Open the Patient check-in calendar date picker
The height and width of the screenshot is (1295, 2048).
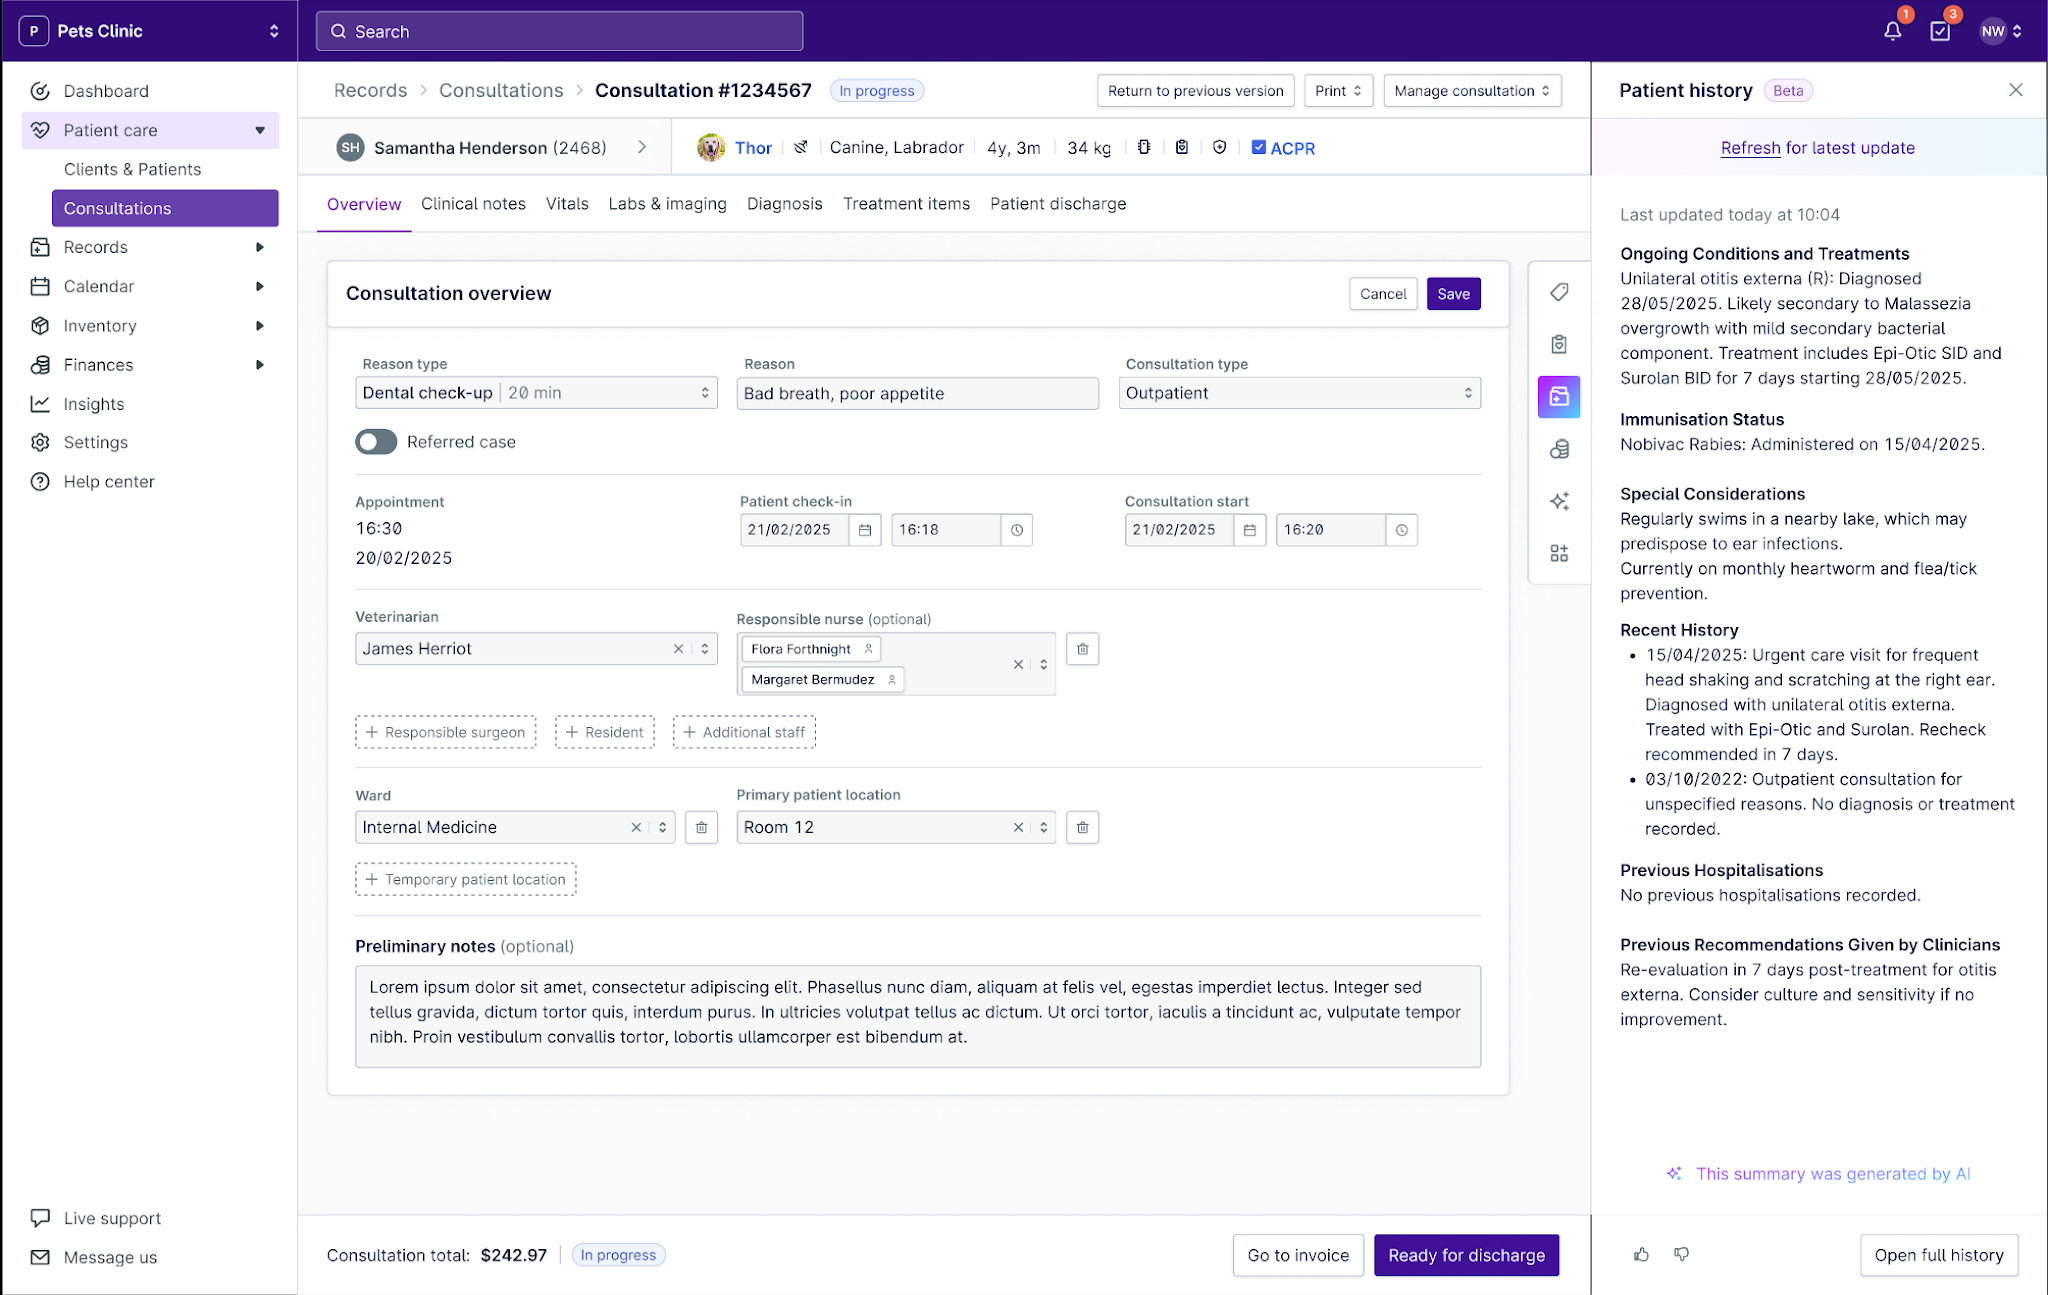pyautogui.click(x=865, y=530)
